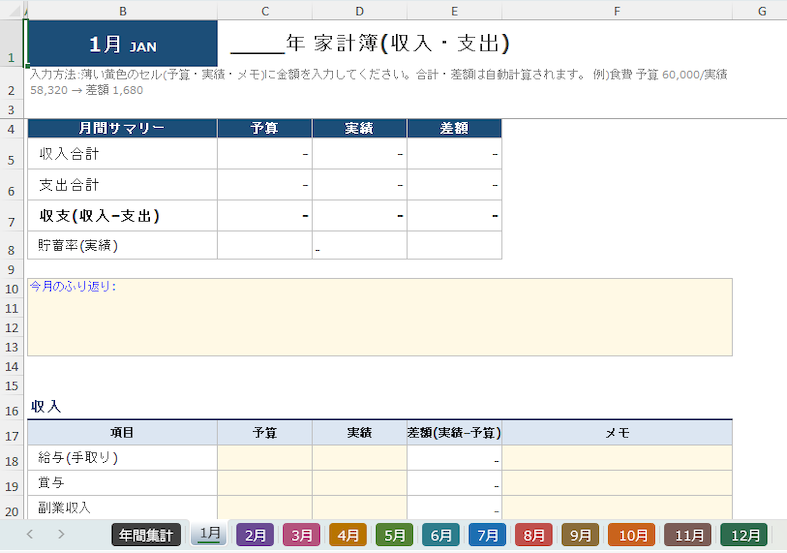The width and height of the screenshot is (787, 553).
Task: Click the メモ header cell
Action: [x=617, y=433]
